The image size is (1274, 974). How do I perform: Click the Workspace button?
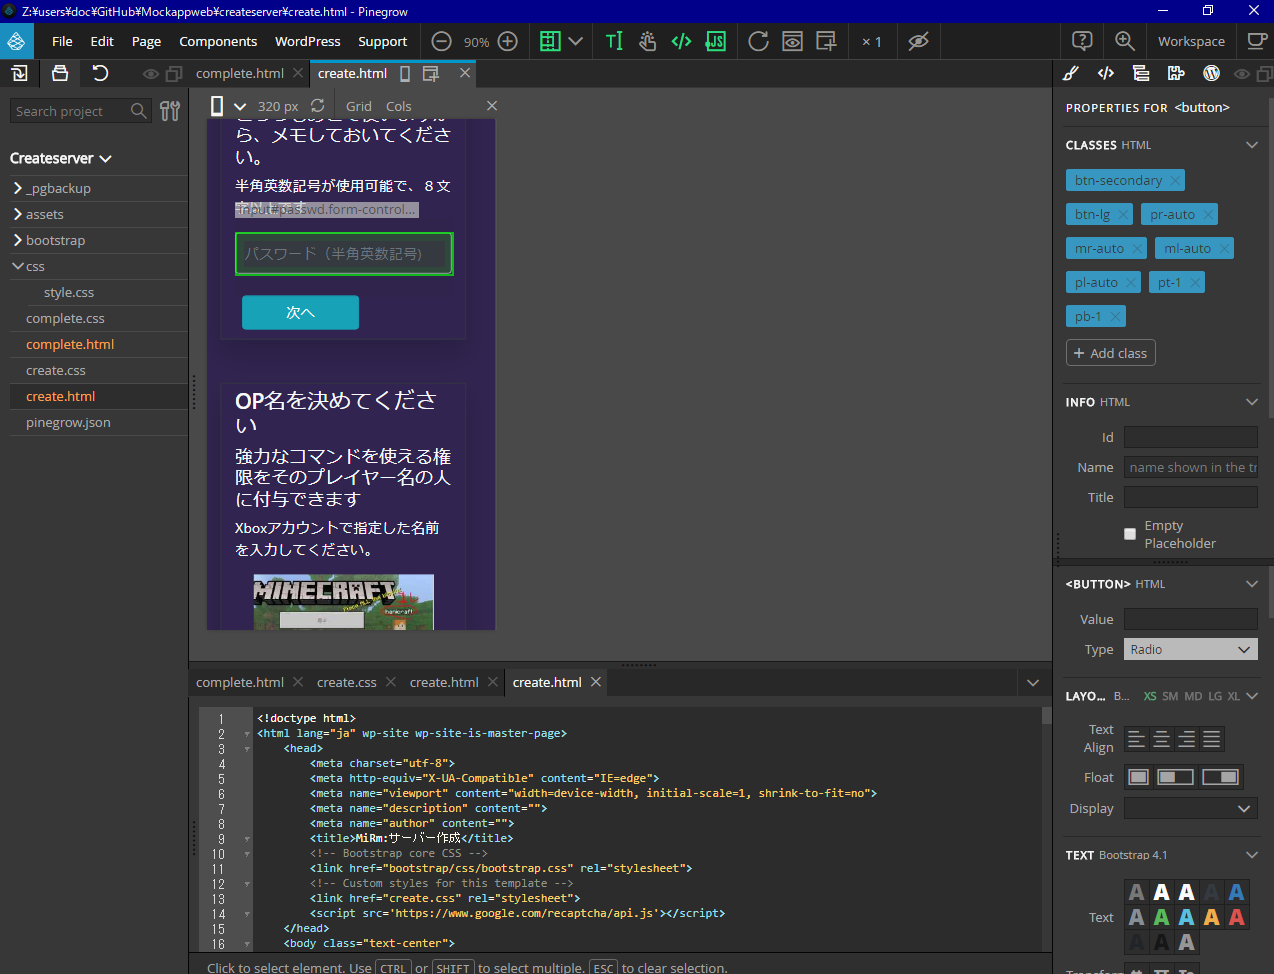[1190, 41]
